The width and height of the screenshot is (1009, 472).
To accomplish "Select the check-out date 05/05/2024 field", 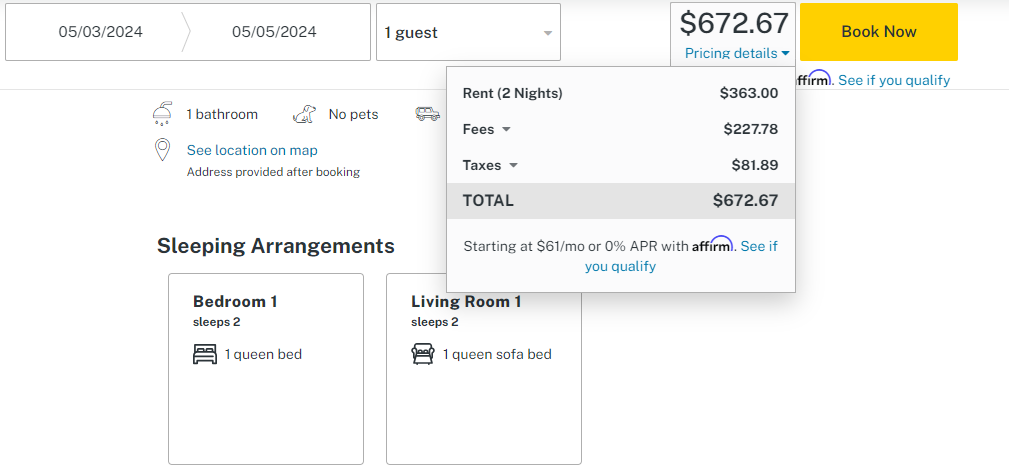I will [x=274, y=32].
